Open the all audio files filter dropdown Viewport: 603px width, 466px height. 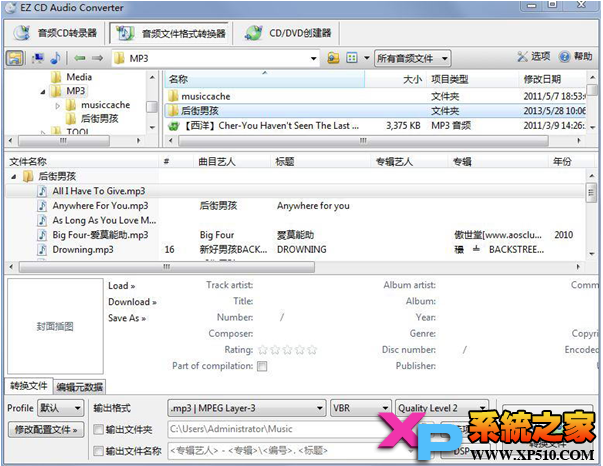412,58
